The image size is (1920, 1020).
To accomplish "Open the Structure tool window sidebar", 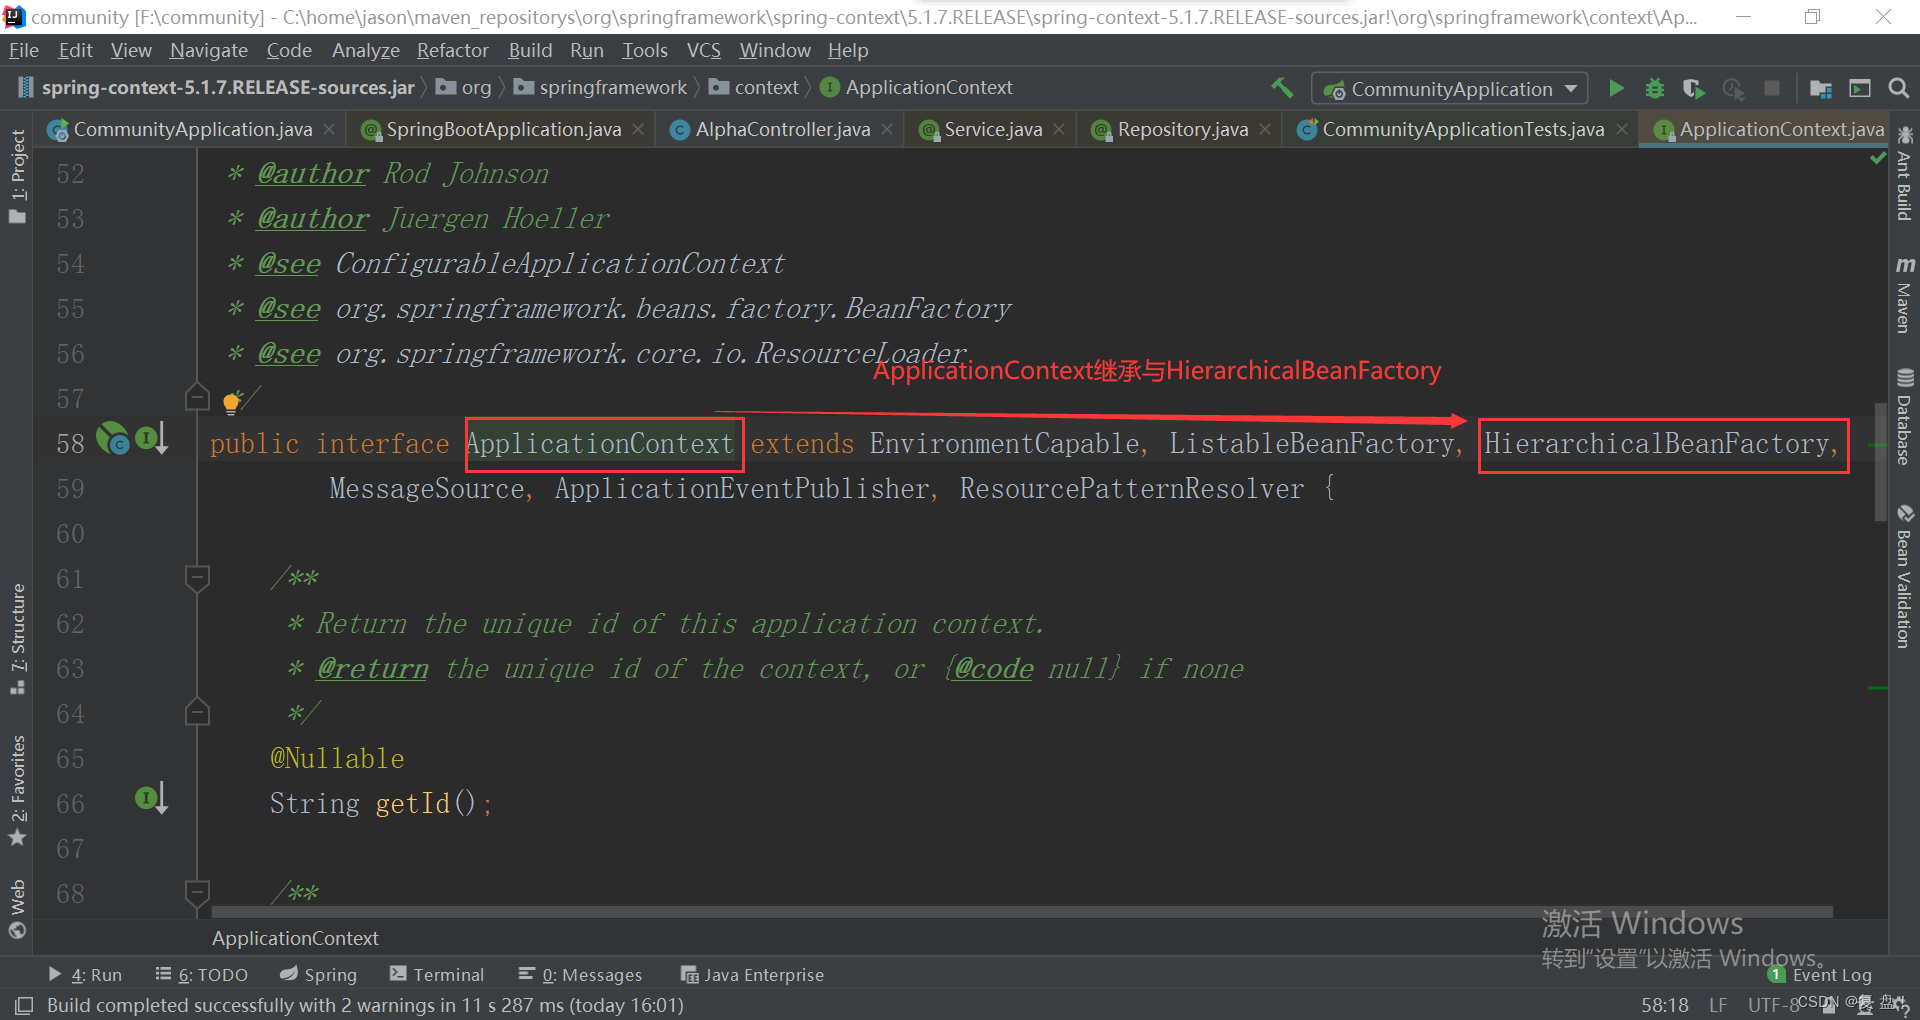I will point(17,638).
